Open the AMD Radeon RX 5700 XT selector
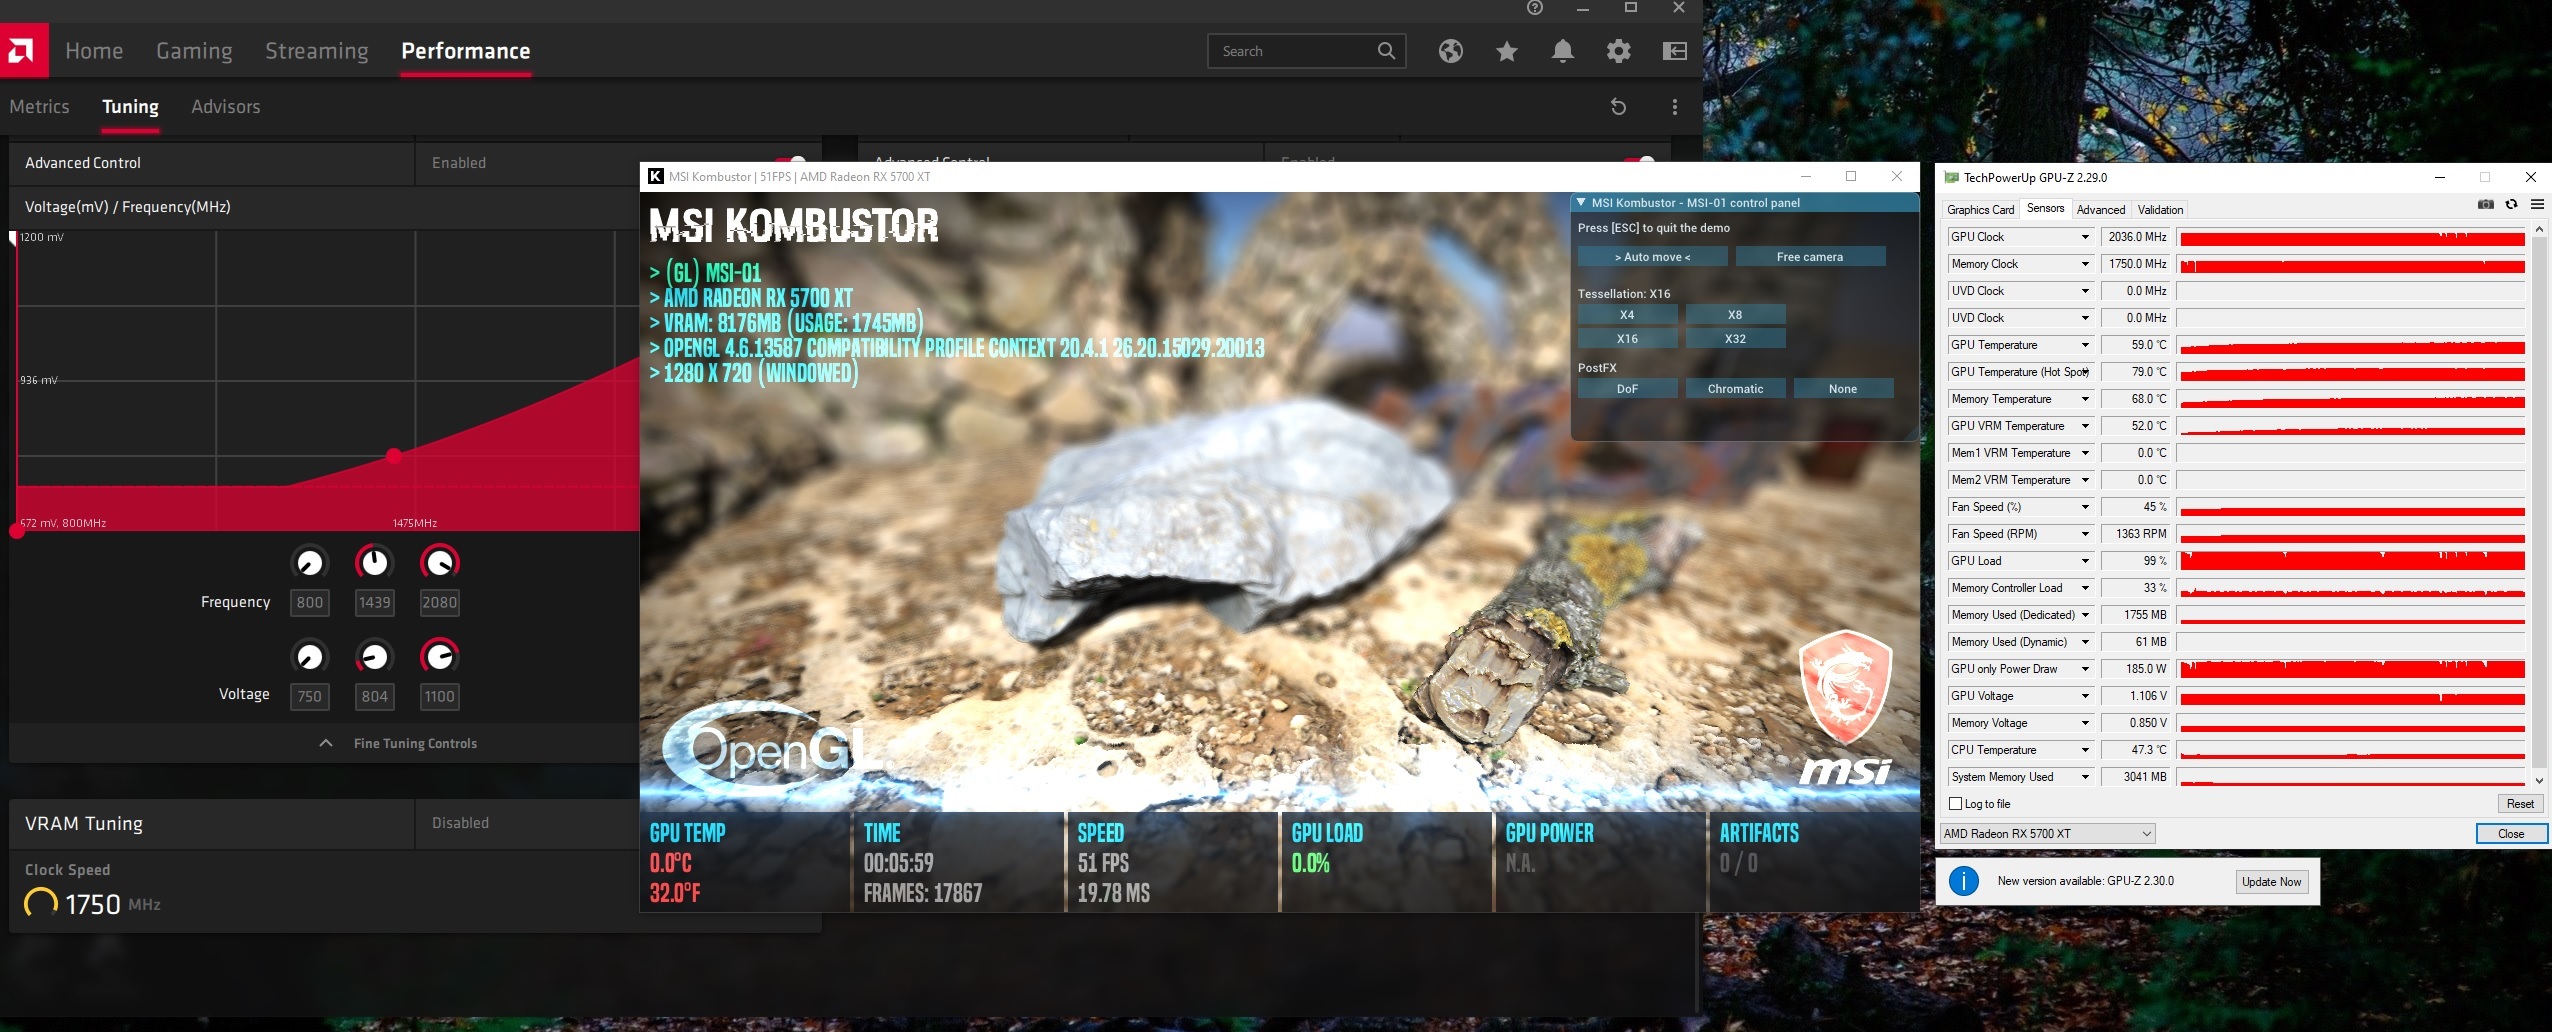 point(2047,834)
